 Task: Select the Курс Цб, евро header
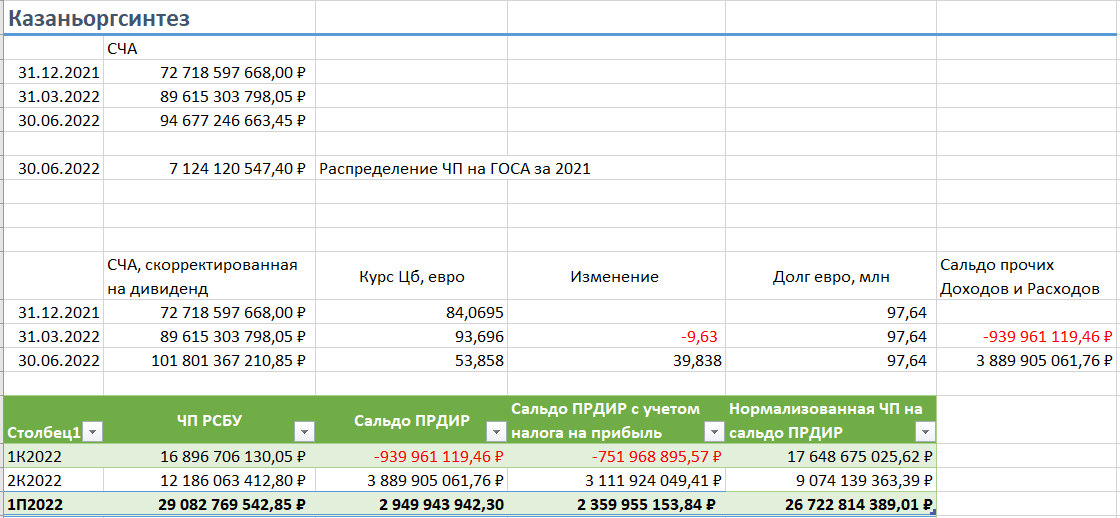(x=411, y=277)
